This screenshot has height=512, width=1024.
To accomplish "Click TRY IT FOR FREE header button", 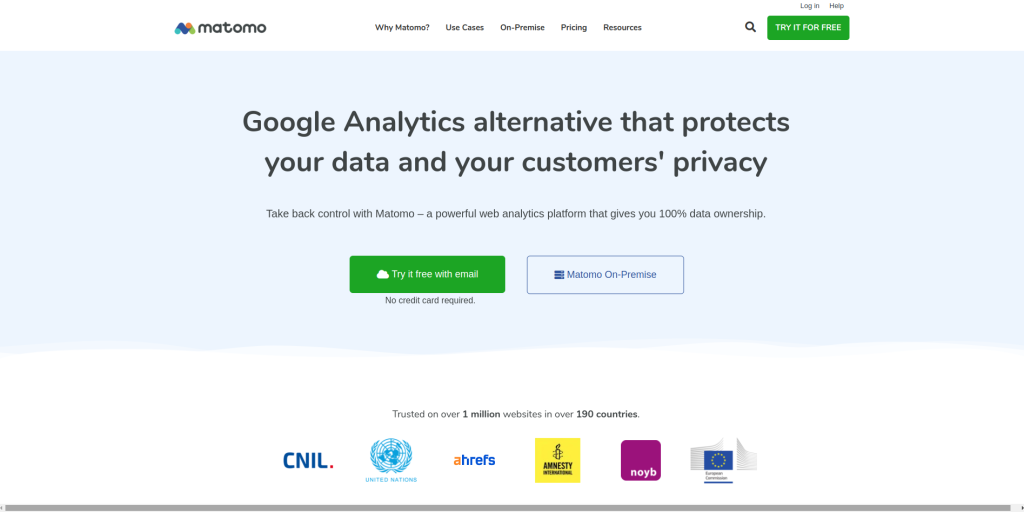I will click(x=808, y=27).
